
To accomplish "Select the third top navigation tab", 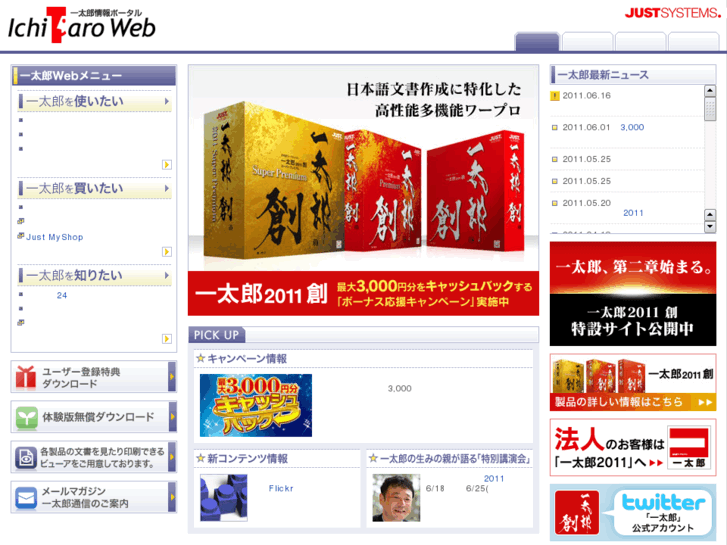I will [641, 42].
